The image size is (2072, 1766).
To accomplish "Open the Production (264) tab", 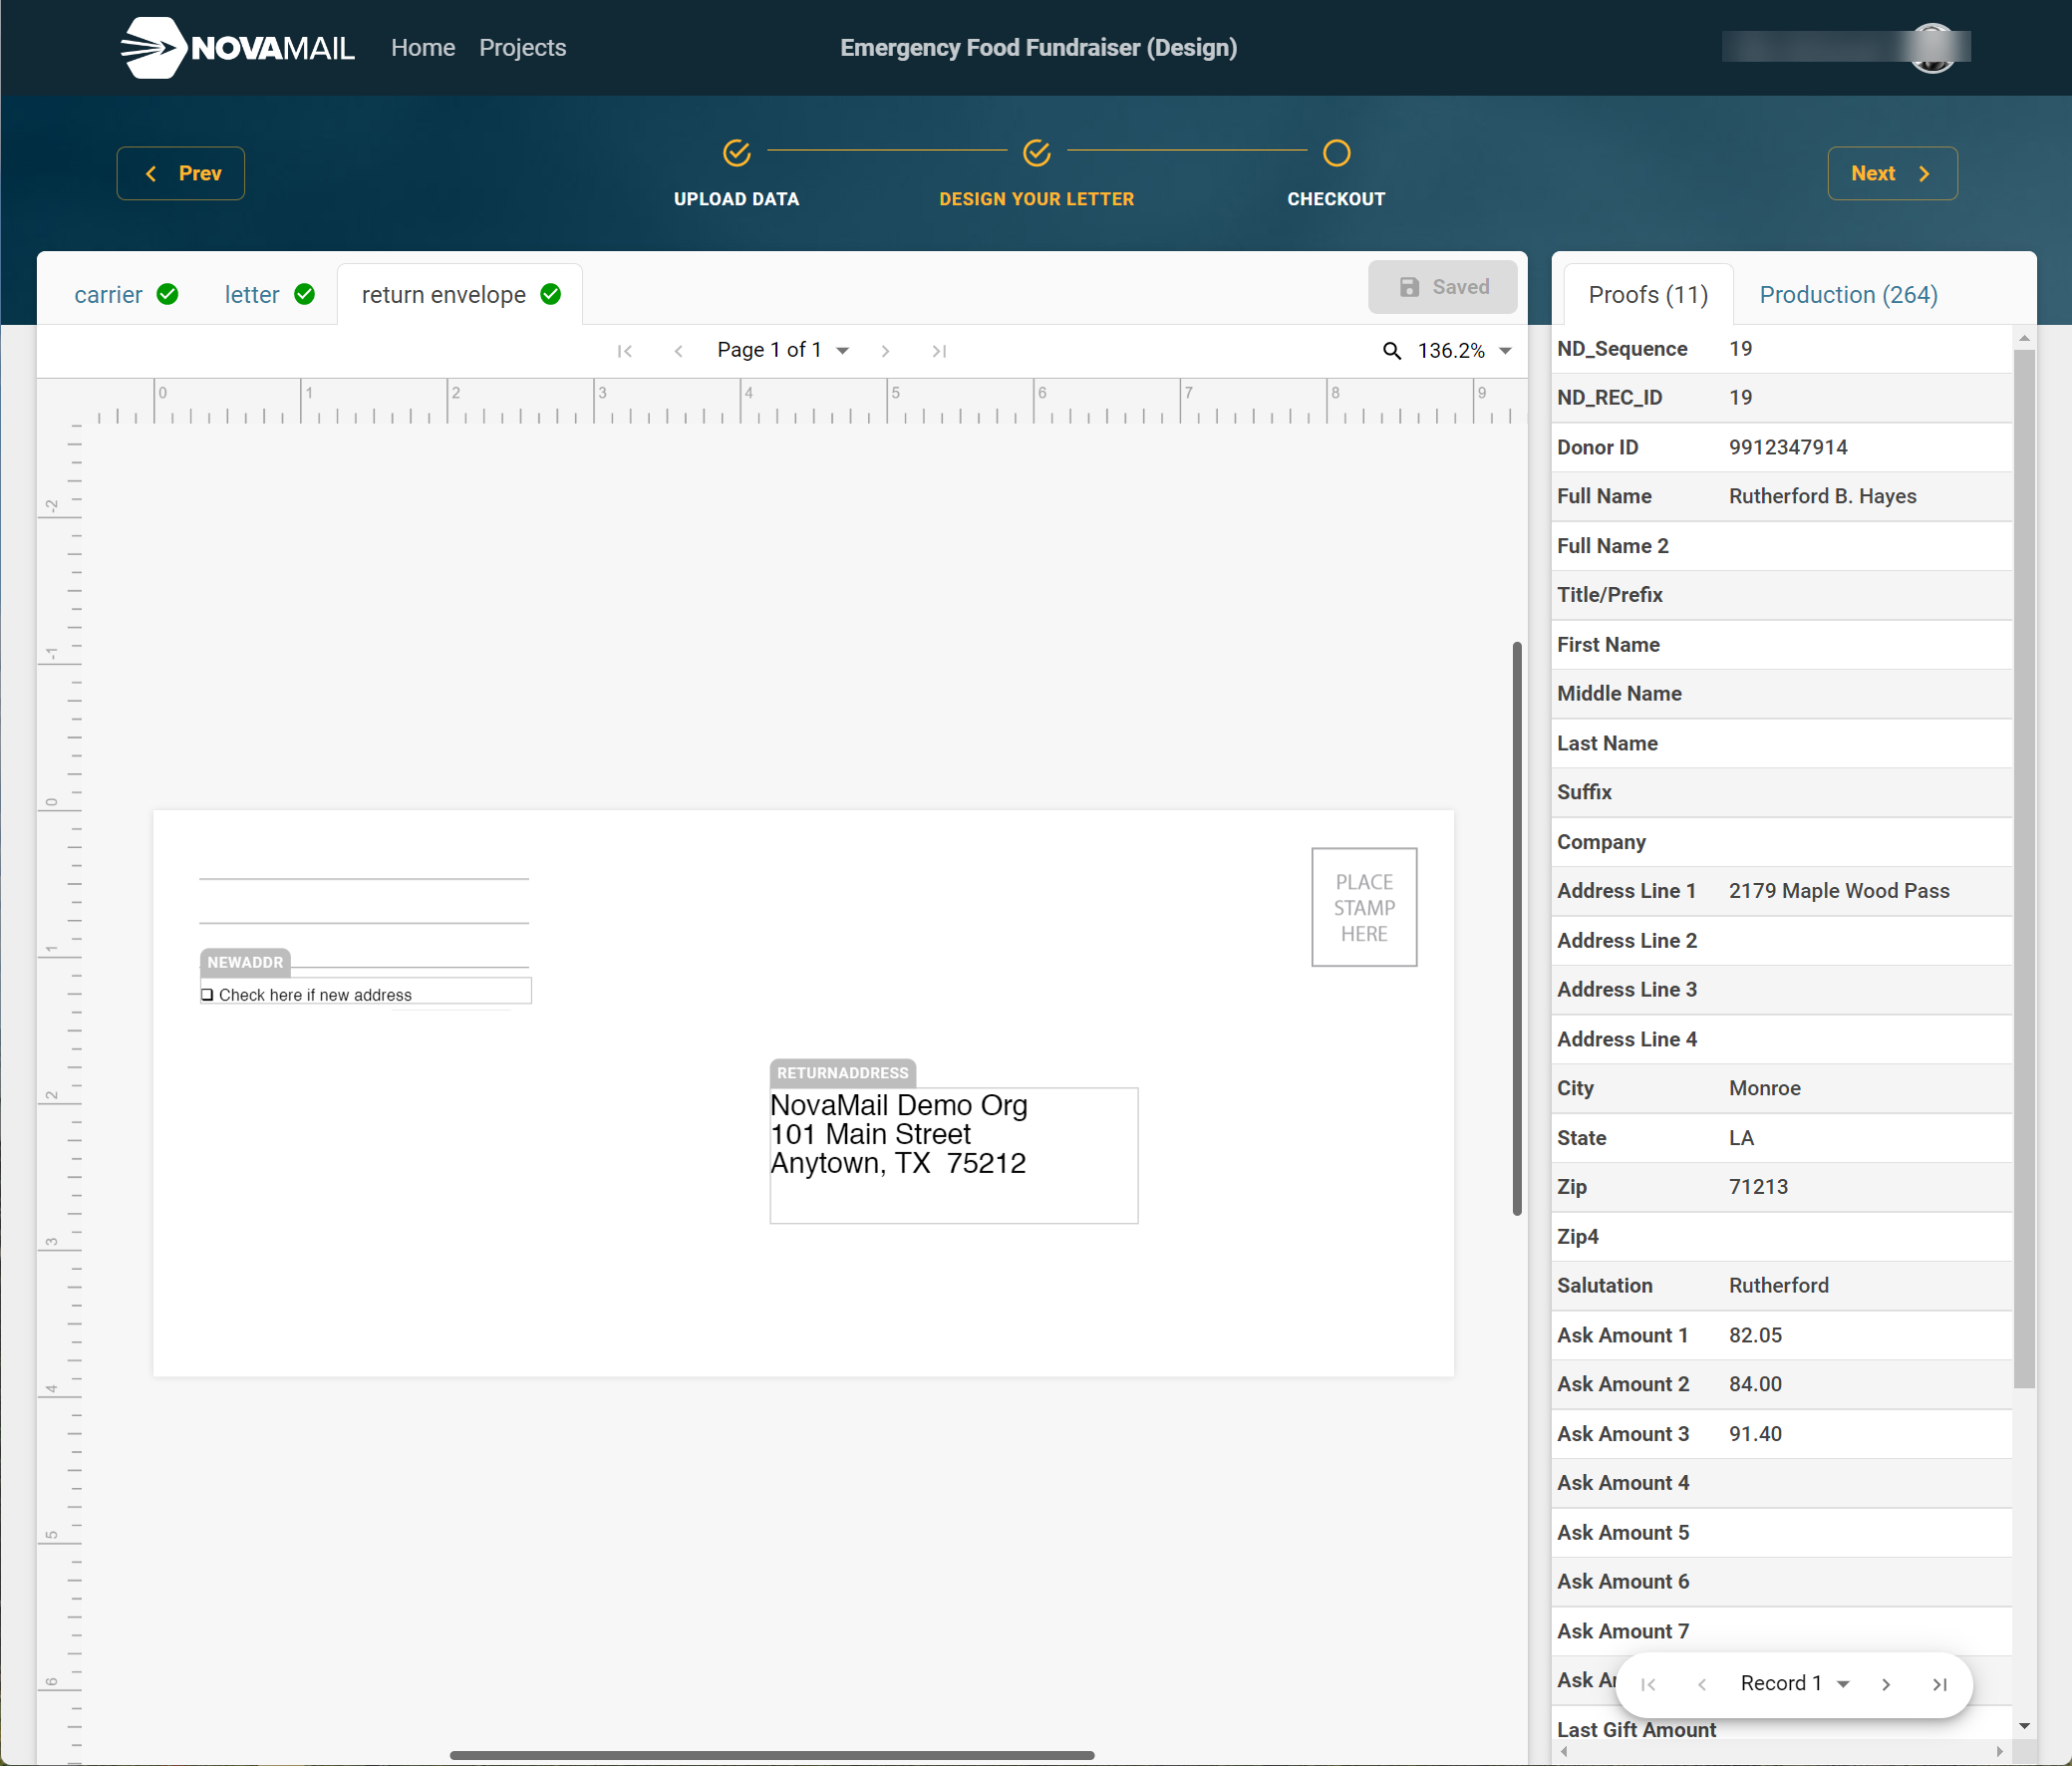I will 1848,295.
